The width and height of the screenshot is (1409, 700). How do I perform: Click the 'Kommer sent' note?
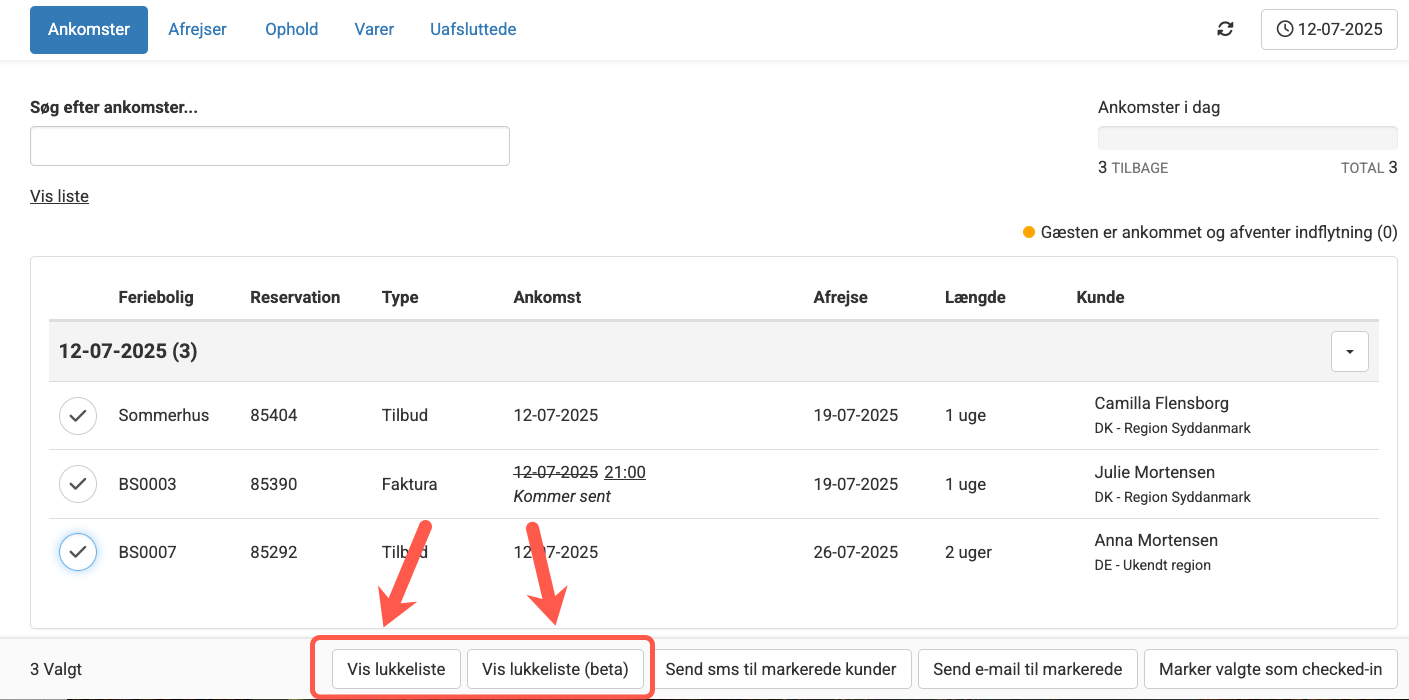point(562,496)
